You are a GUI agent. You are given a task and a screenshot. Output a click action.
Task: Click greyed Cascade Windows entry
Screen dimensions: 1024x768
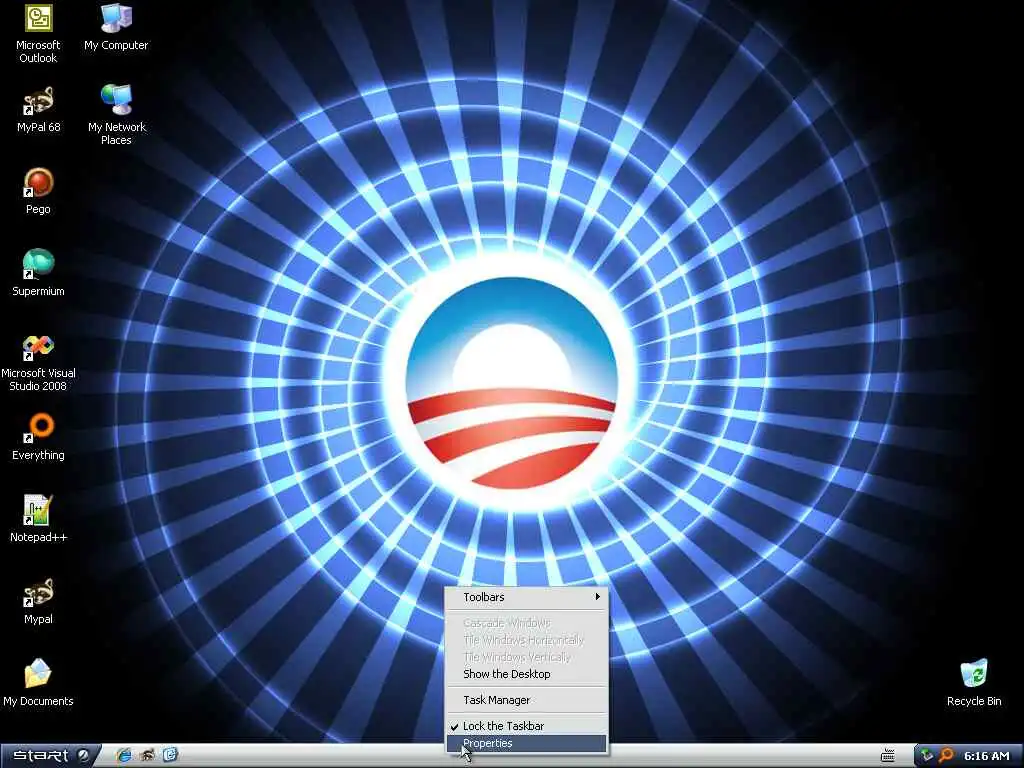(x=526, y=623)
